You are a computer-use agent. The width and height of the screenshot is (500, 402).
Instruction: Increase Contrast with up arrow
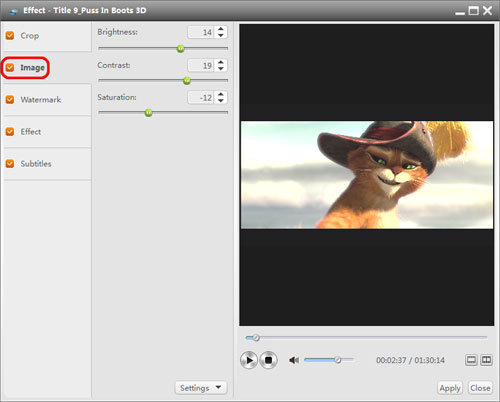coord(221,62)
